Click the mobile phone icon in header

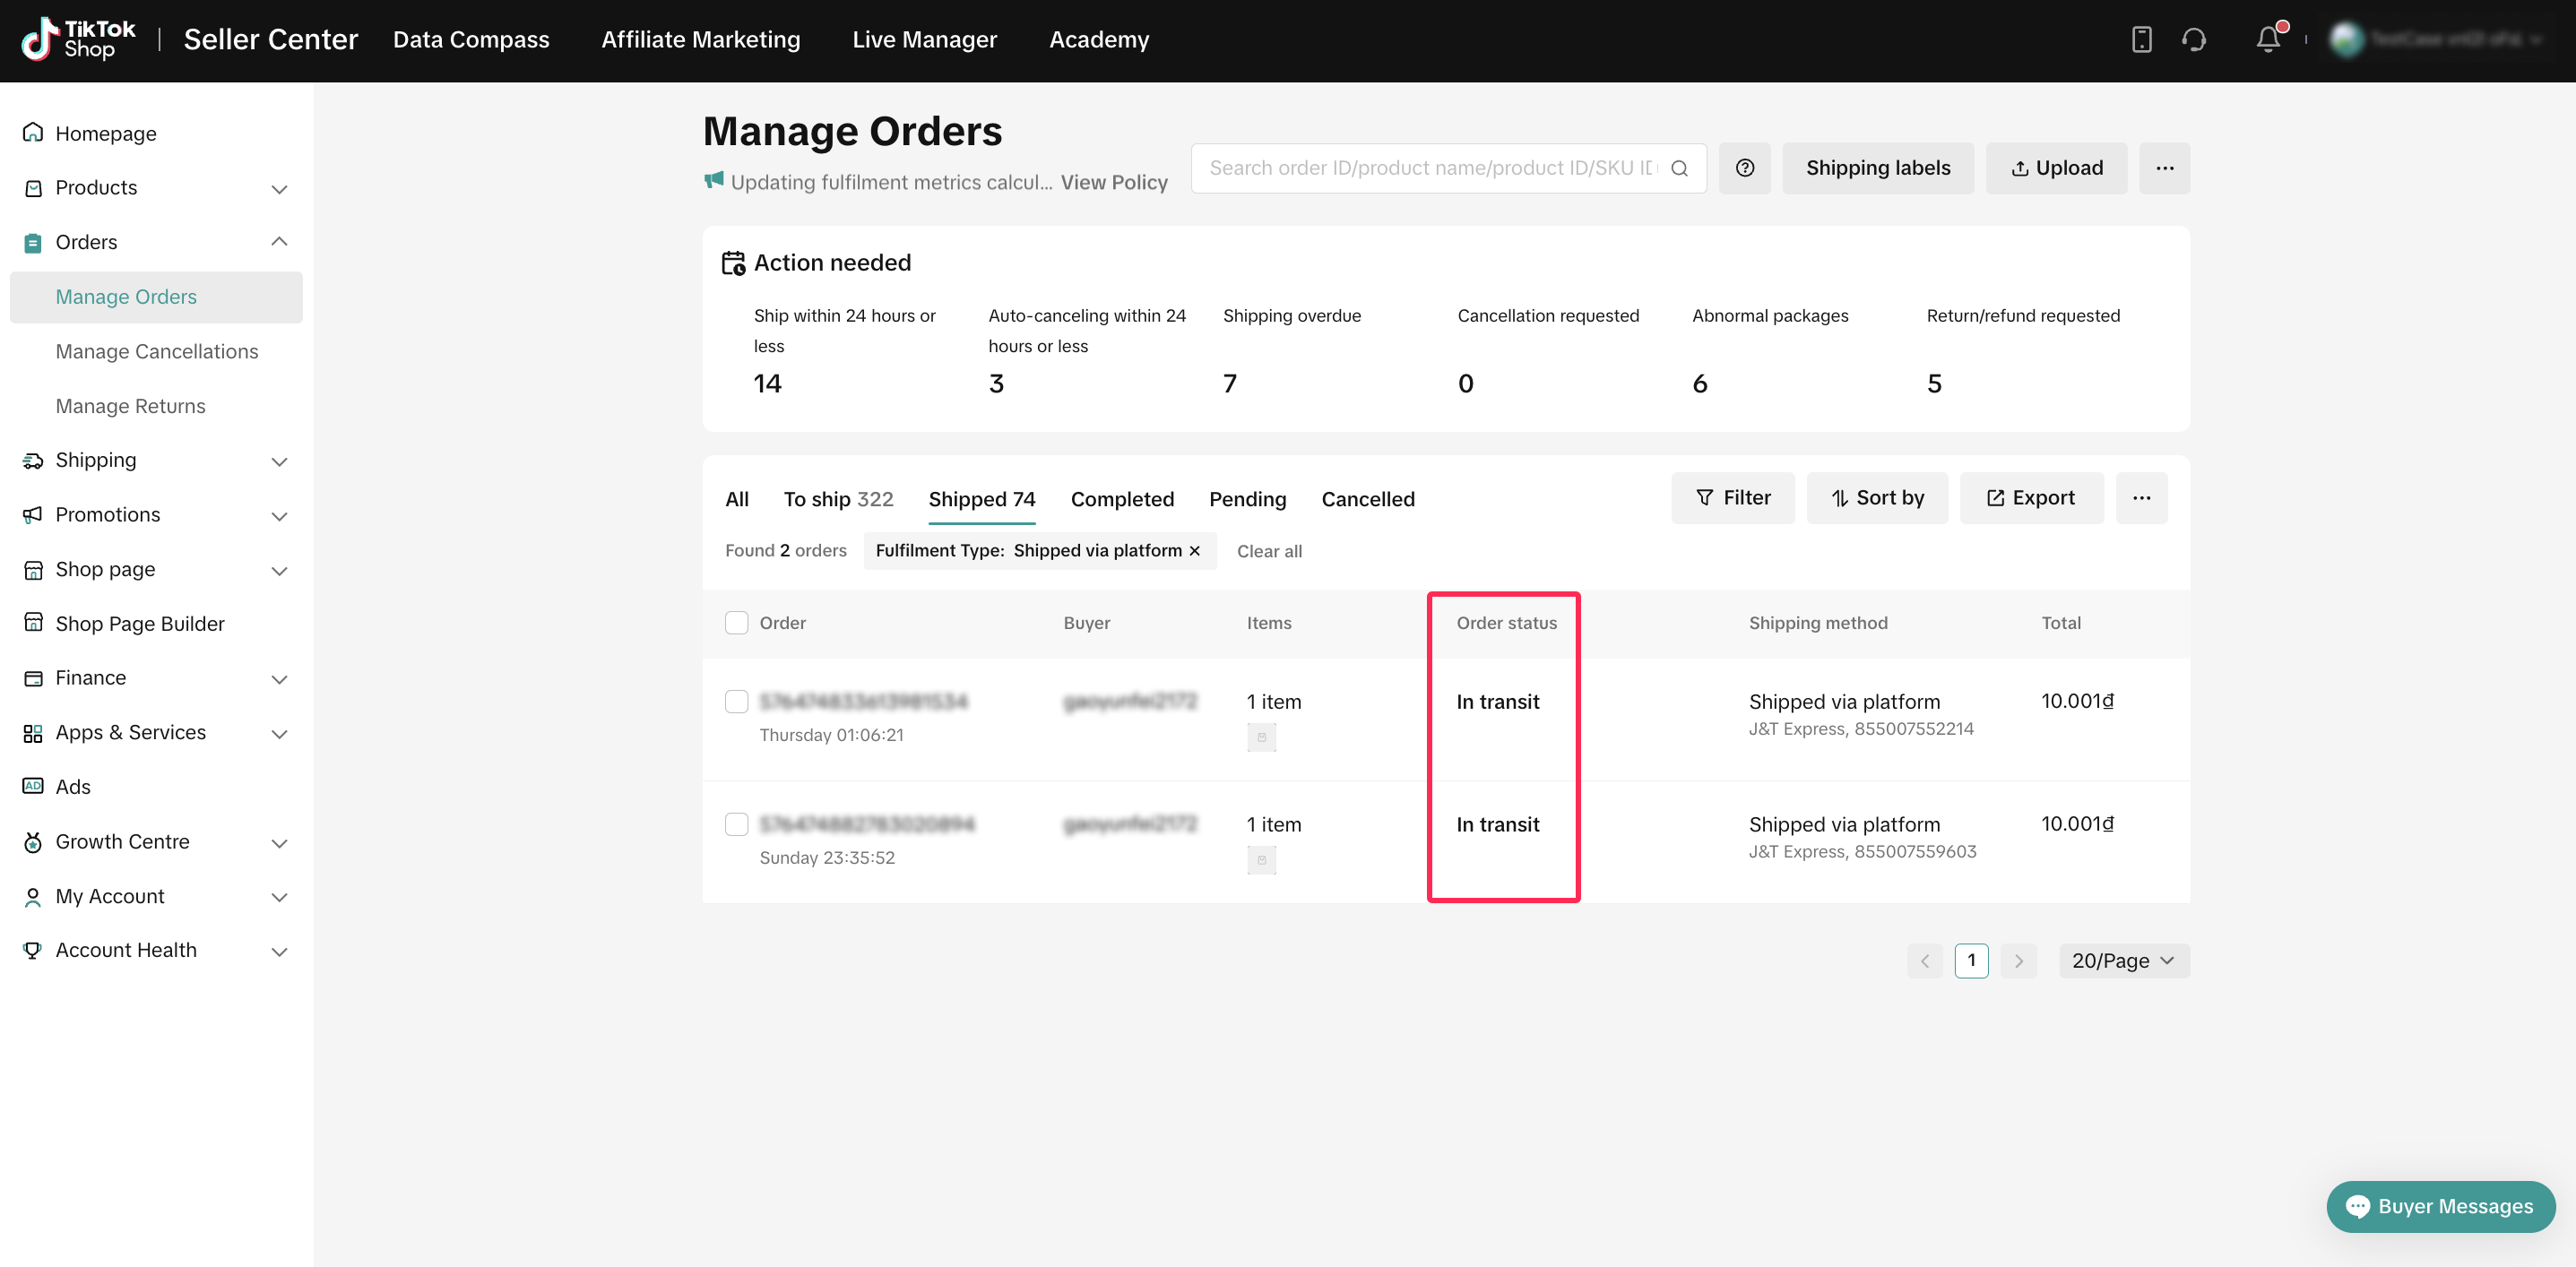[2141, 39]
